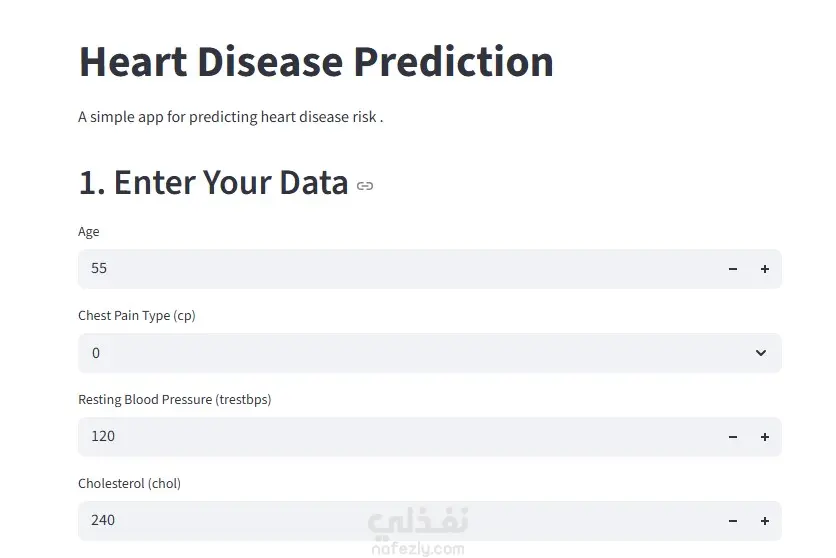836x558 pixels.
Task: Click the Resting Blood Pressure (trestbps) label
Action: [175, 400]
